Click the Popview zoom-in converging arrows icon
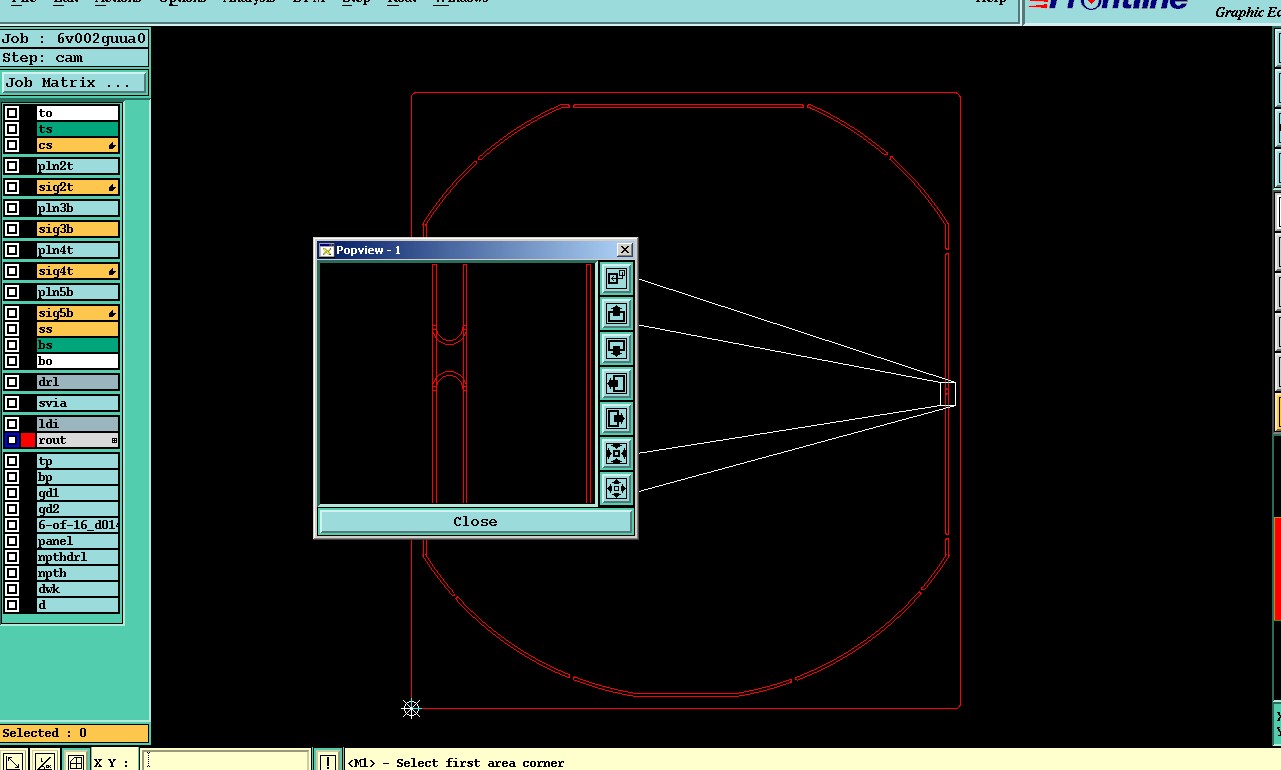Viewport: 1281px width, 770px height. coord(616,453)
